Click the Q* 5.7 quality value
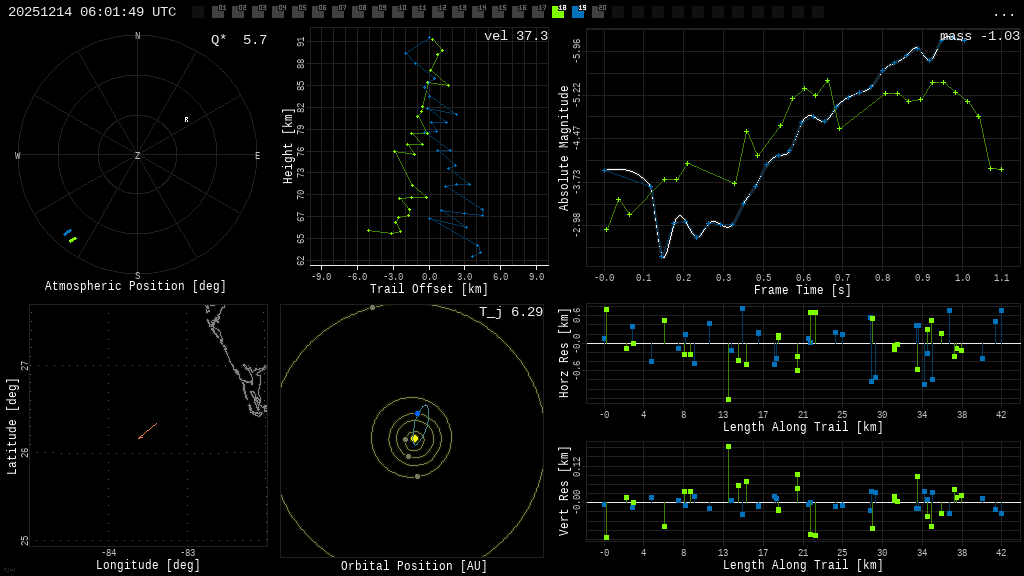 pyautogui.click(x=238, y=40)
